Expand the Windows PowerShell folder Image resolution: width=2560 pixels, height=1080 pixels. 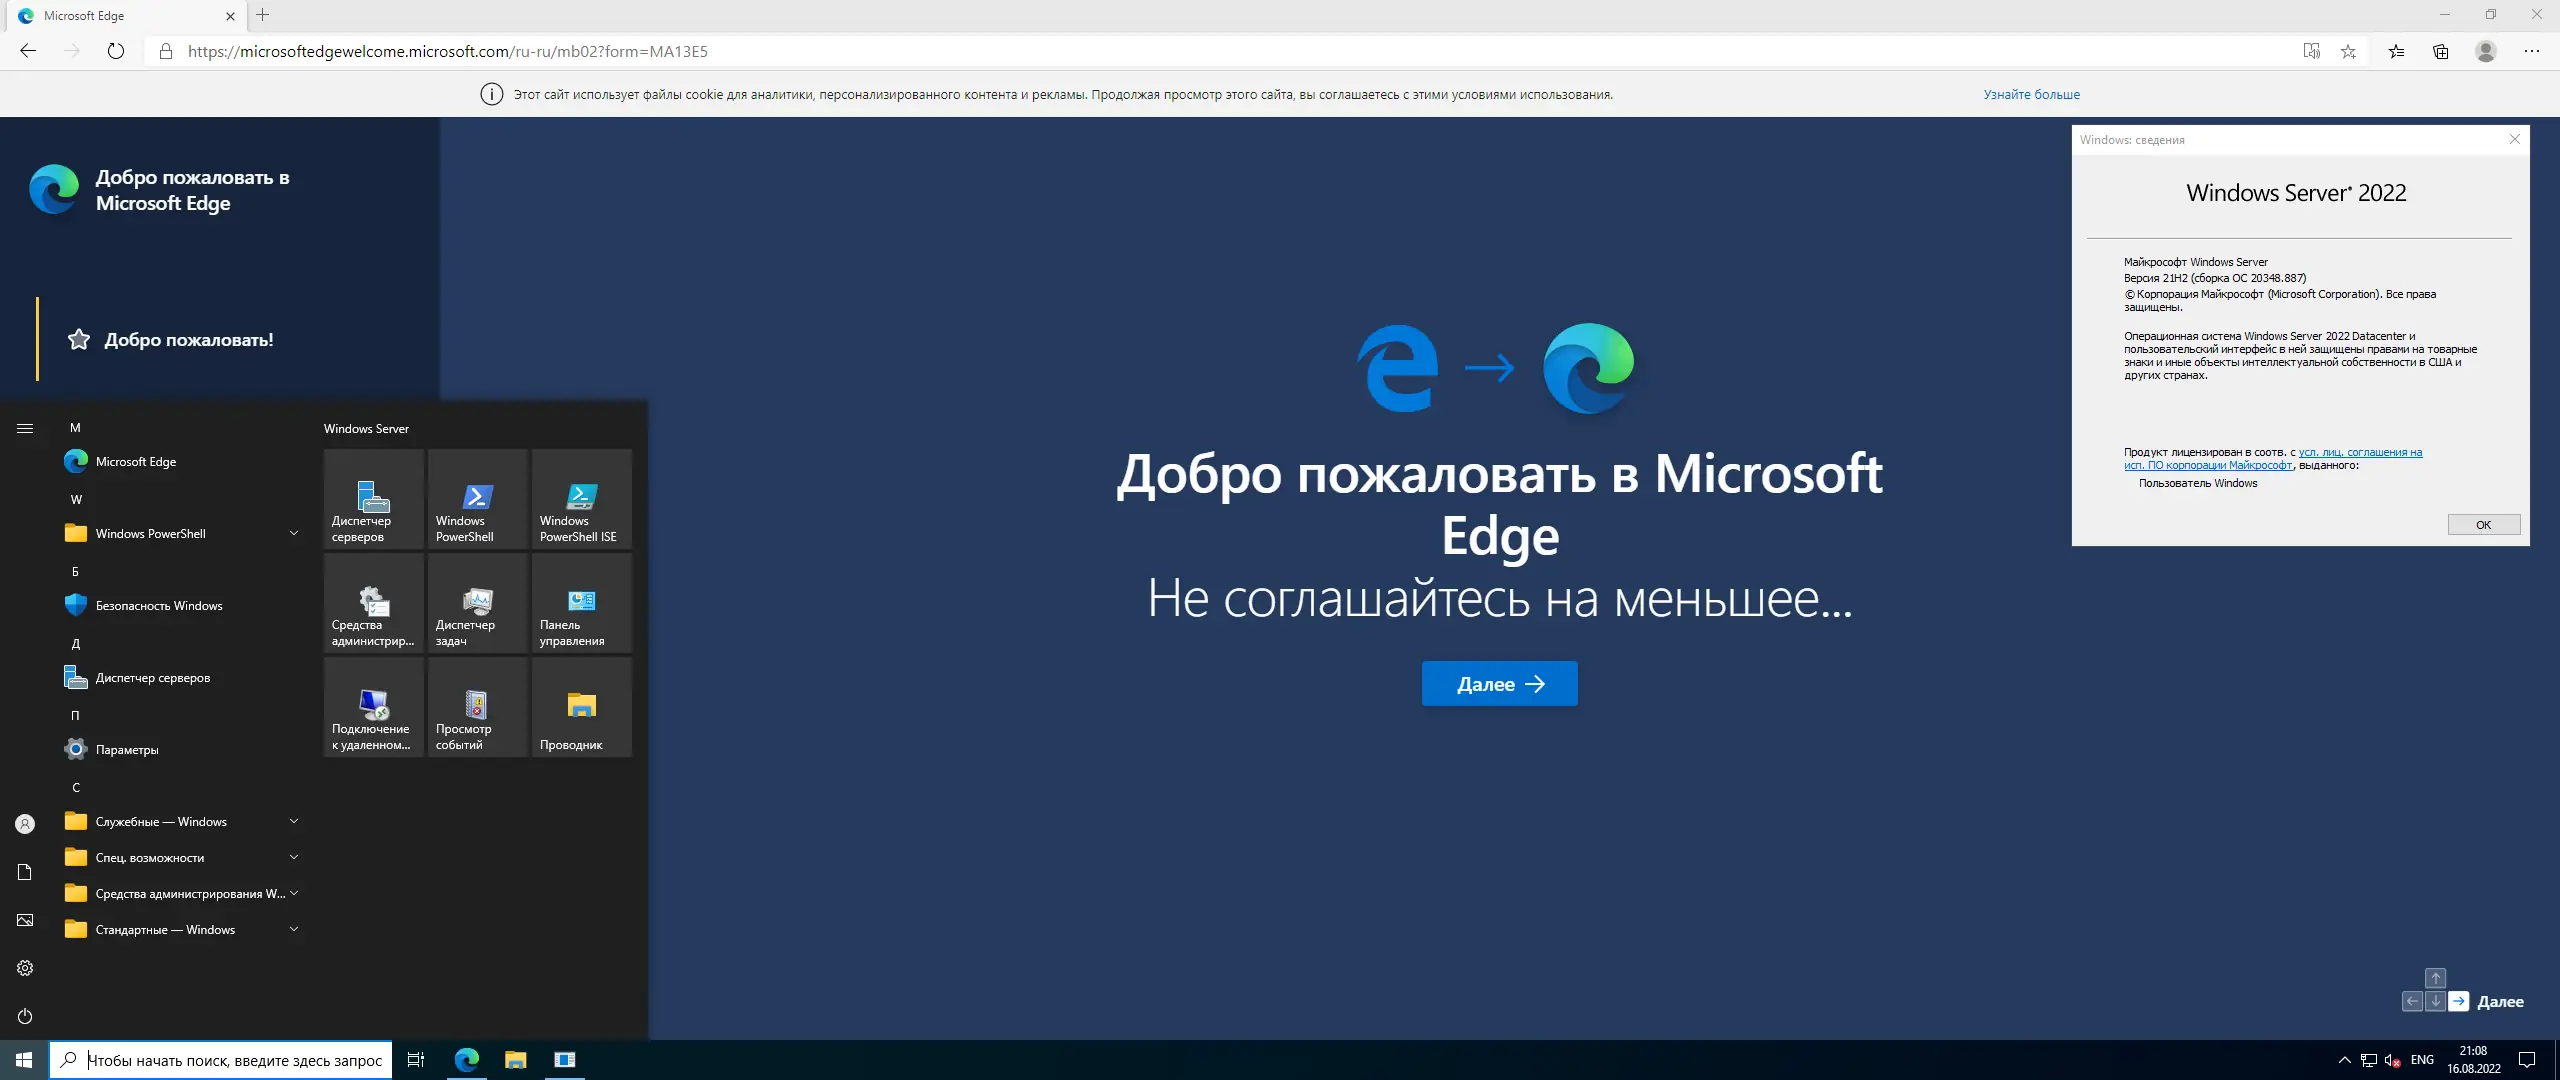[180, 534]
